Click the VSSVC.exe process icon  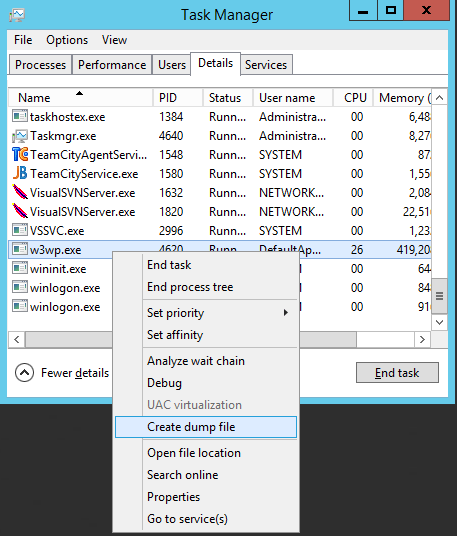coord(20,230)
